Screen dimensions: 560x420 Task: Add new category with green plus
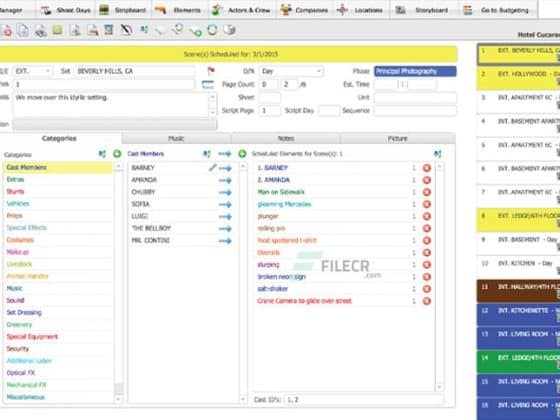click(117, 154)
